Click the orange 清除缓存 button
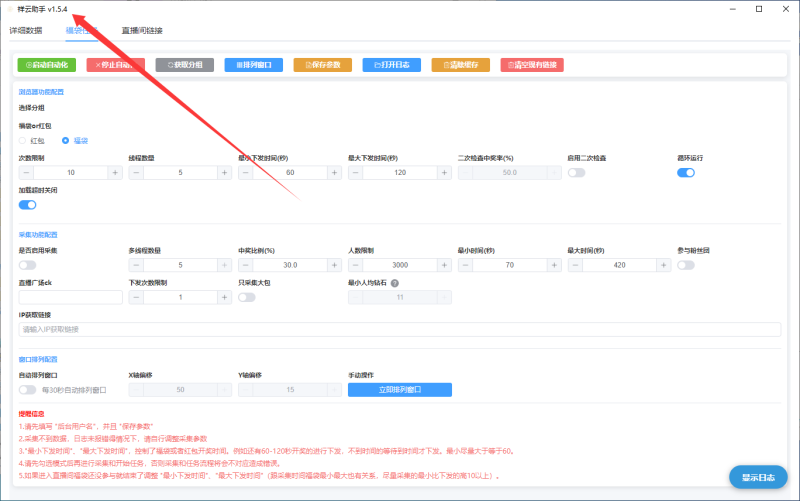This screenshot has width=800, height=501. pyautogui.click(x=461, y=65)
